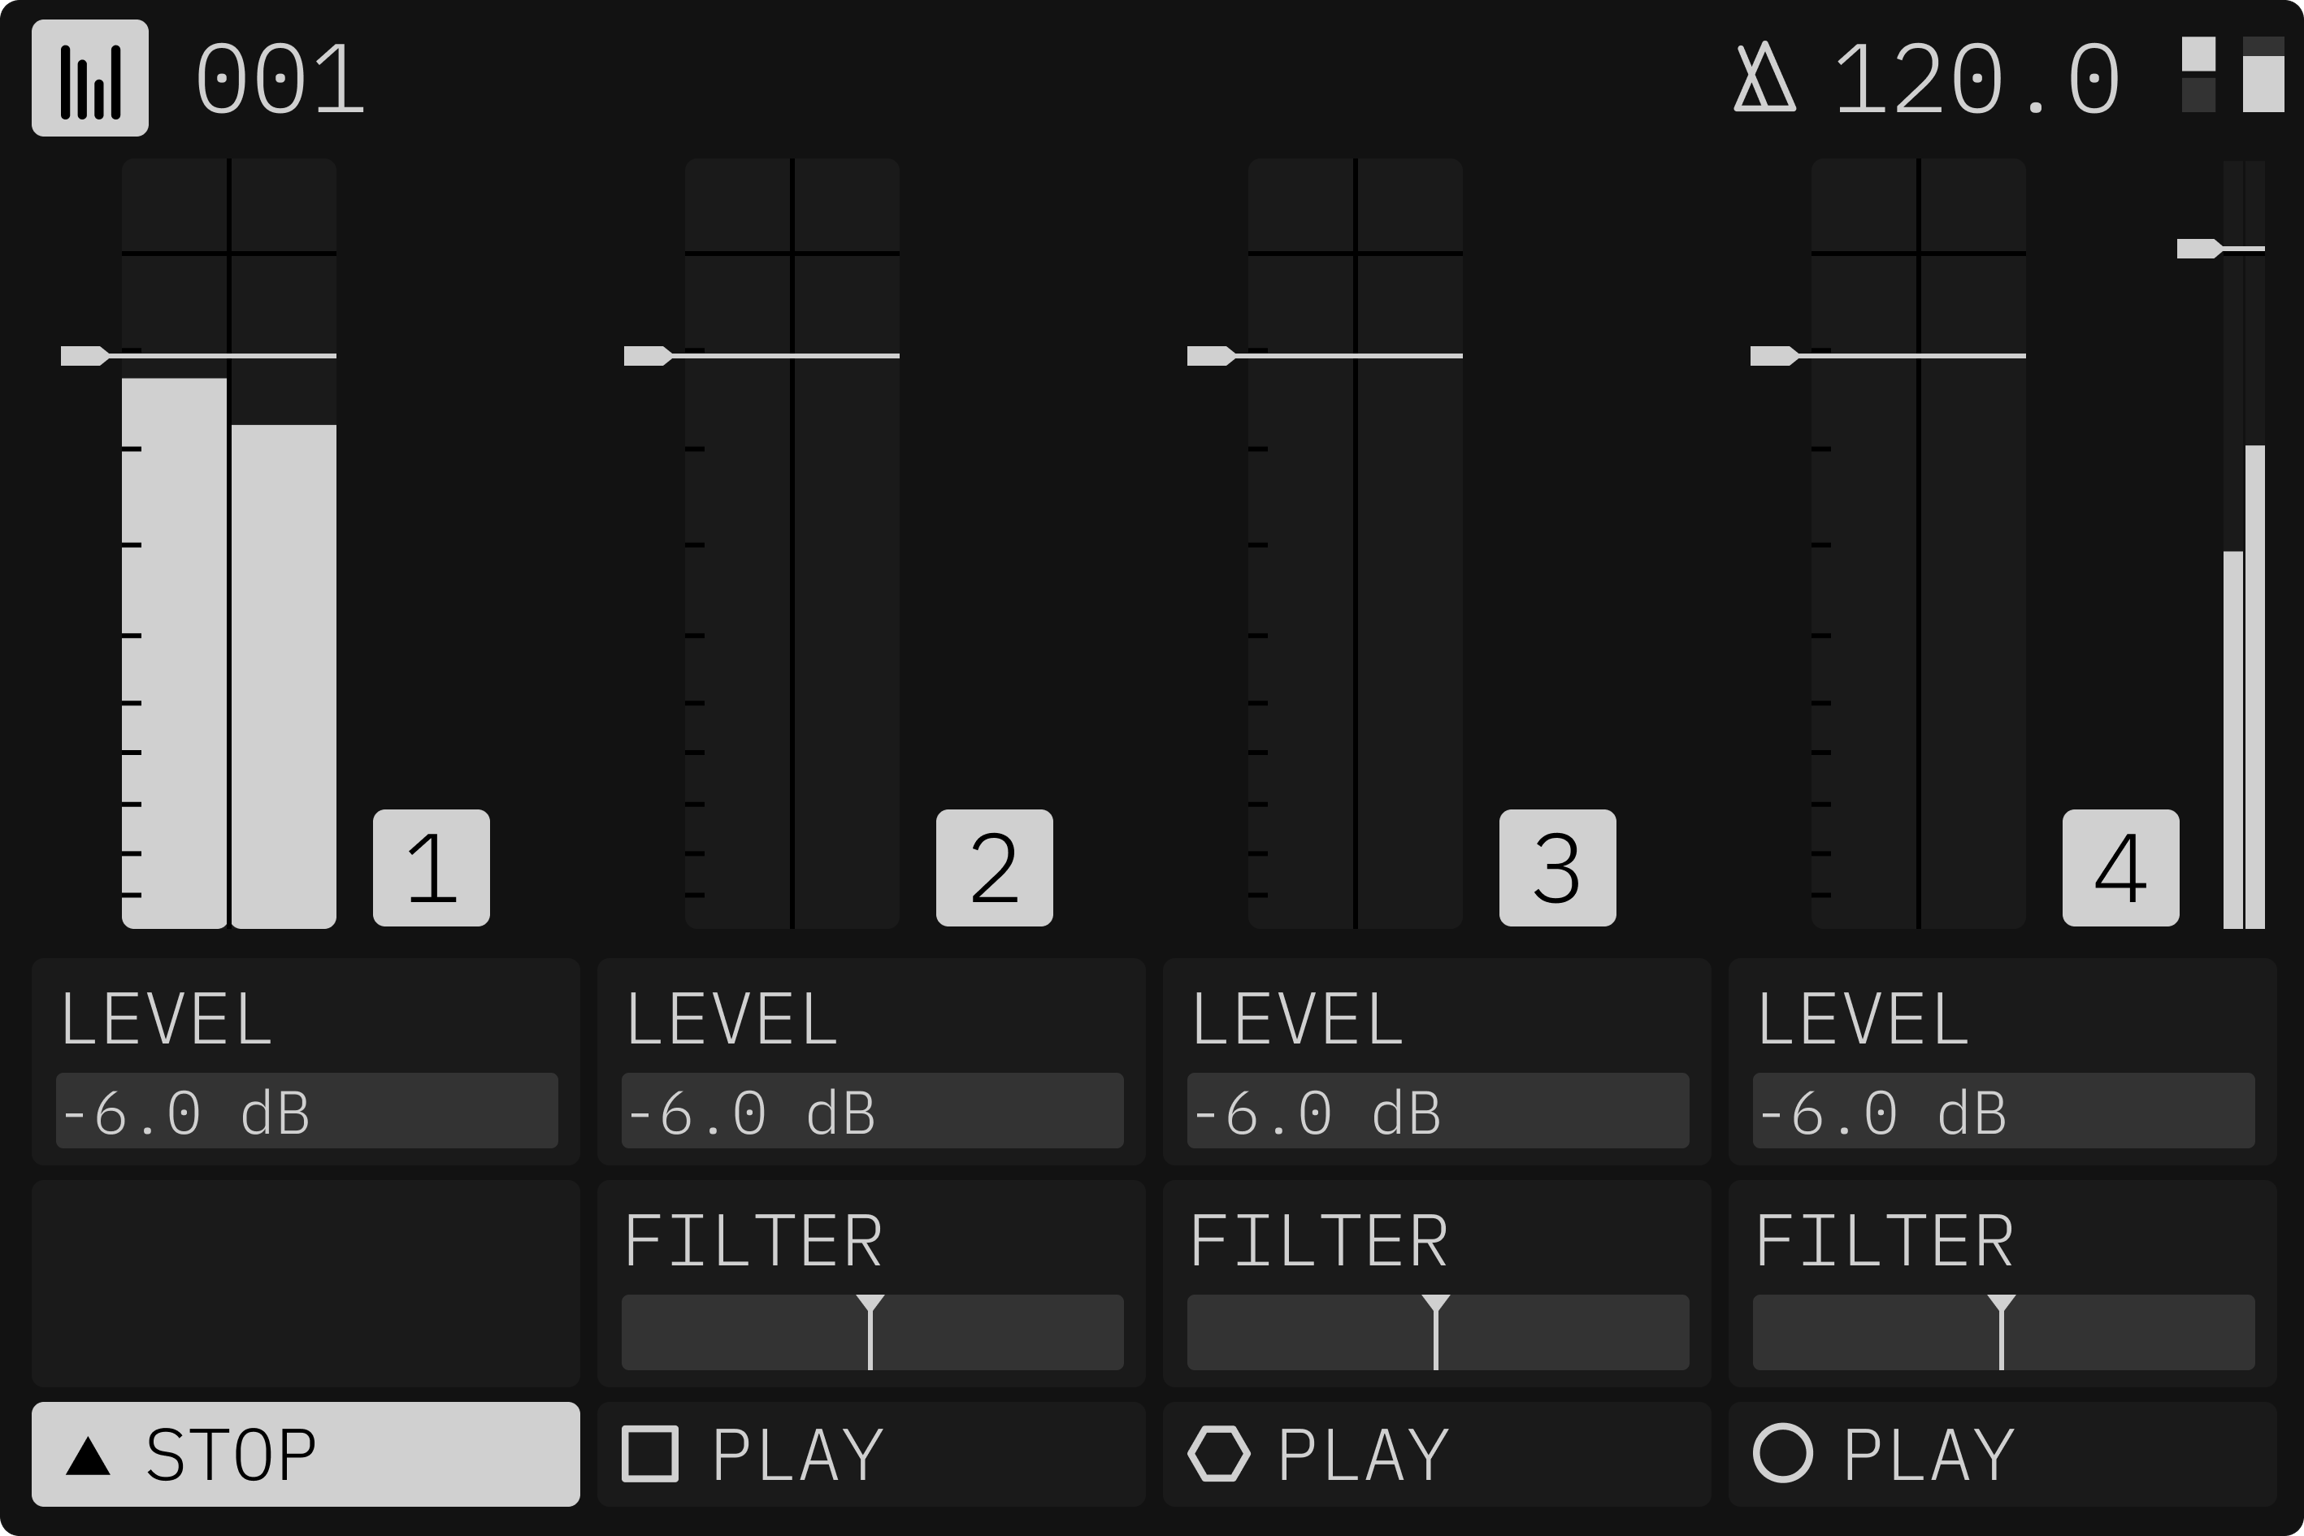Click the circle icon on track 4 PLAY

tap(1783, 1454)
